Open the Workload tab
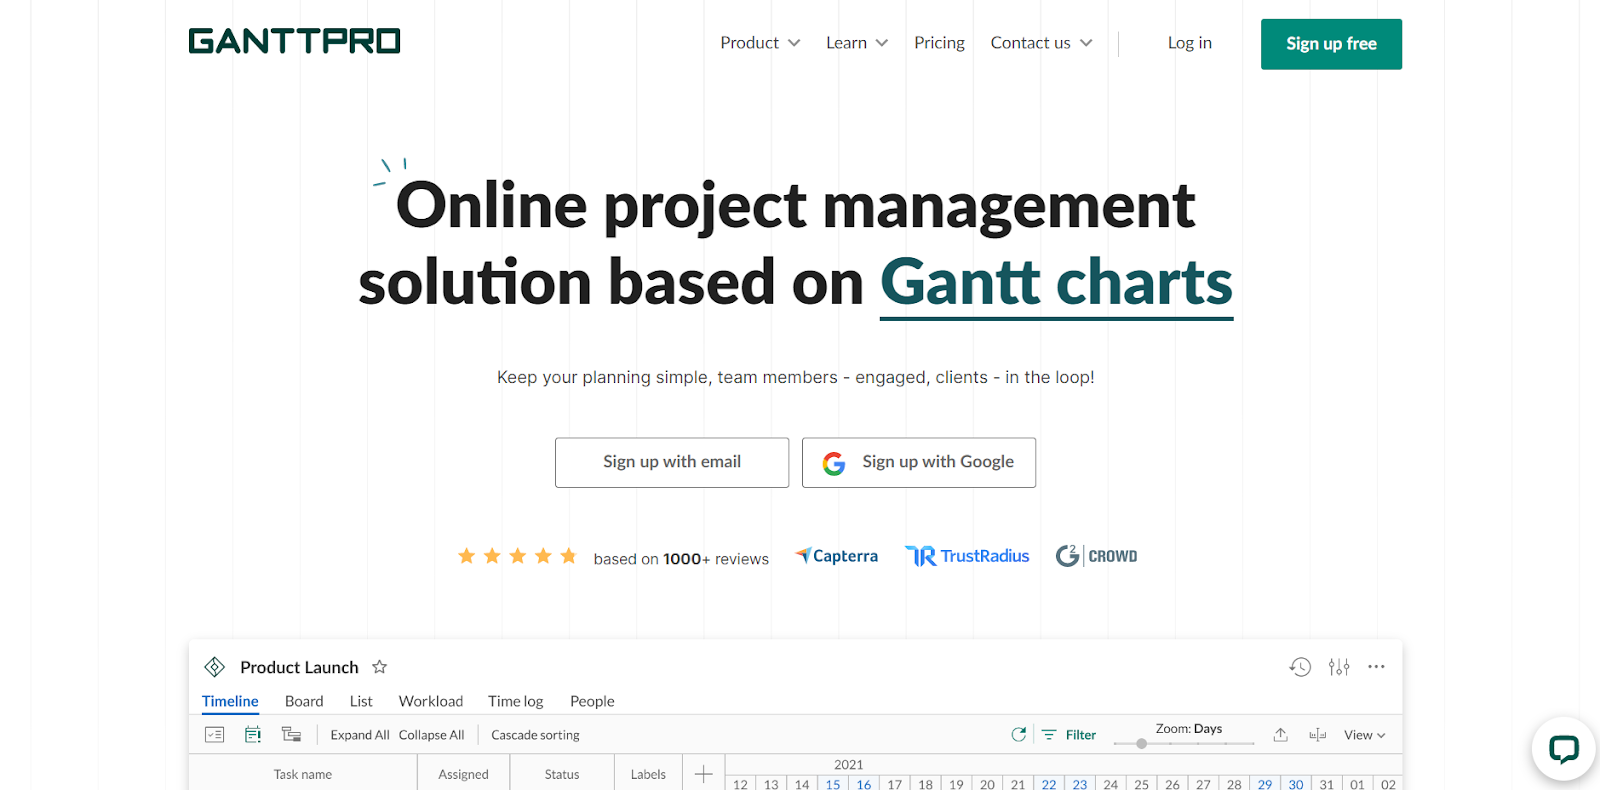The image size is (1600, 790). (x=431, y=701)
